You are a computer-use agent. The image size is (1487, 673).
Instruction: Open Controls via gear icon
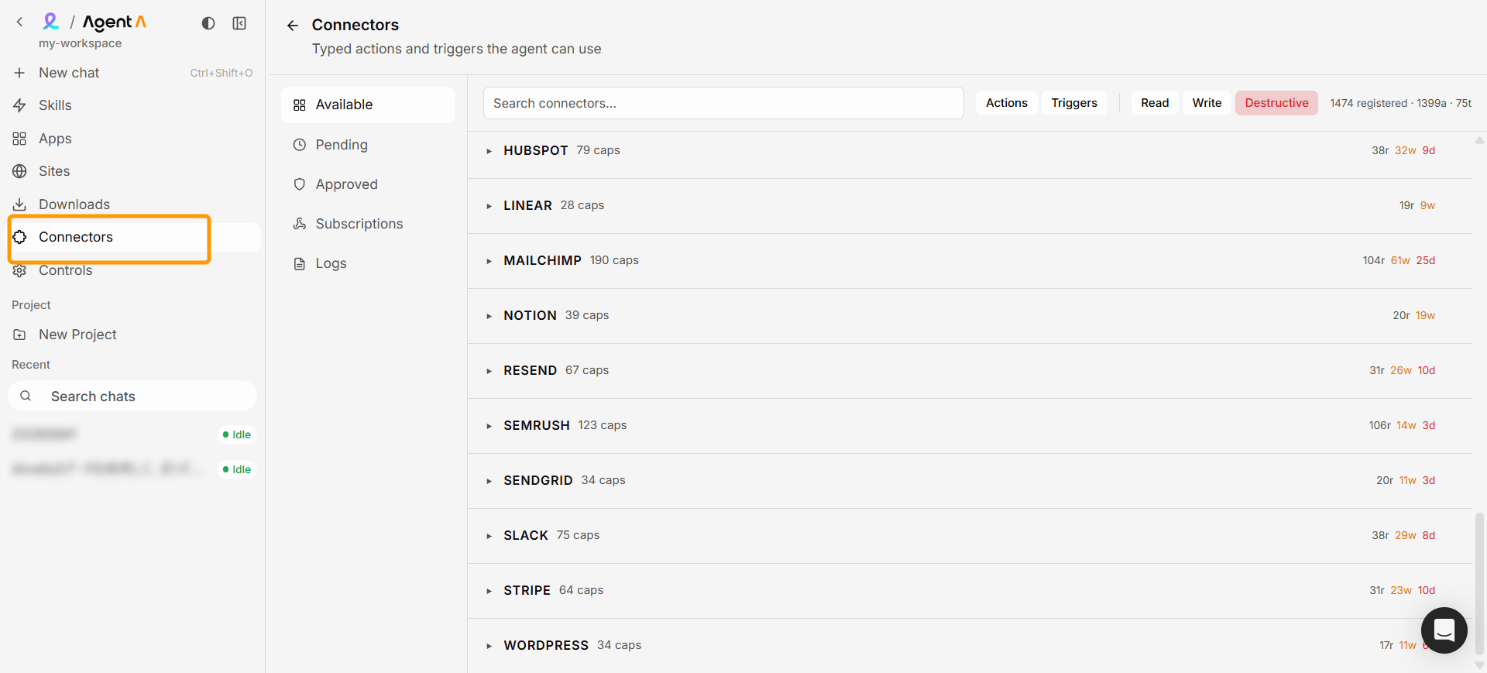pos(19,271)
